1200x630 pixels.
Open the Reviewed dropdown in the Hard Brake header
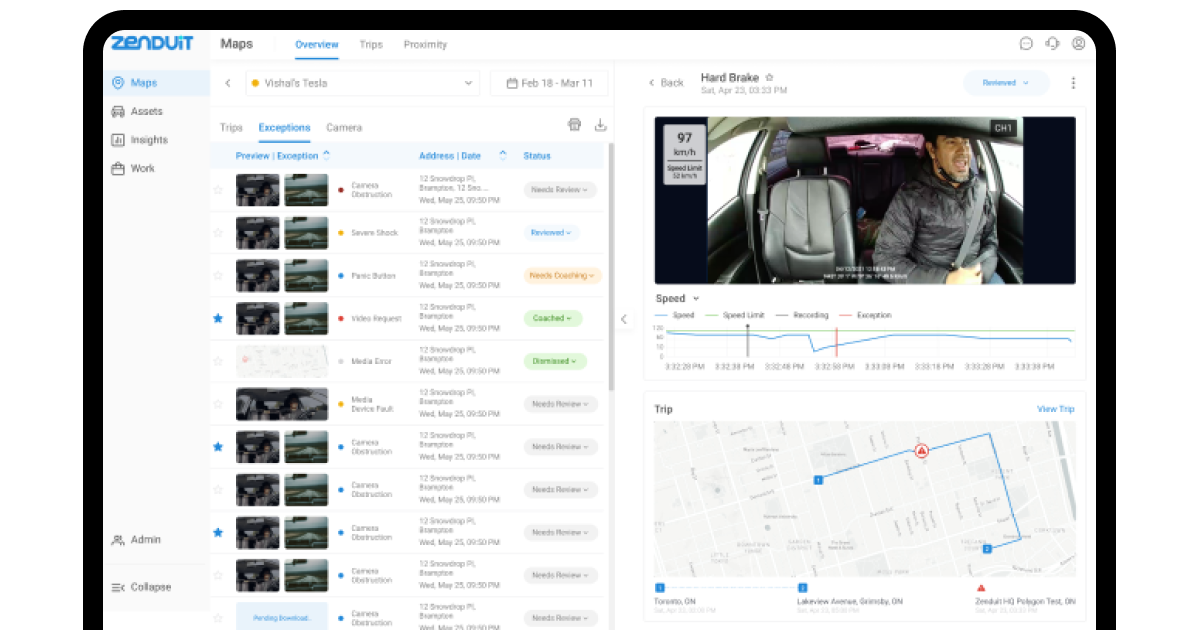(x=1006, y=83)
